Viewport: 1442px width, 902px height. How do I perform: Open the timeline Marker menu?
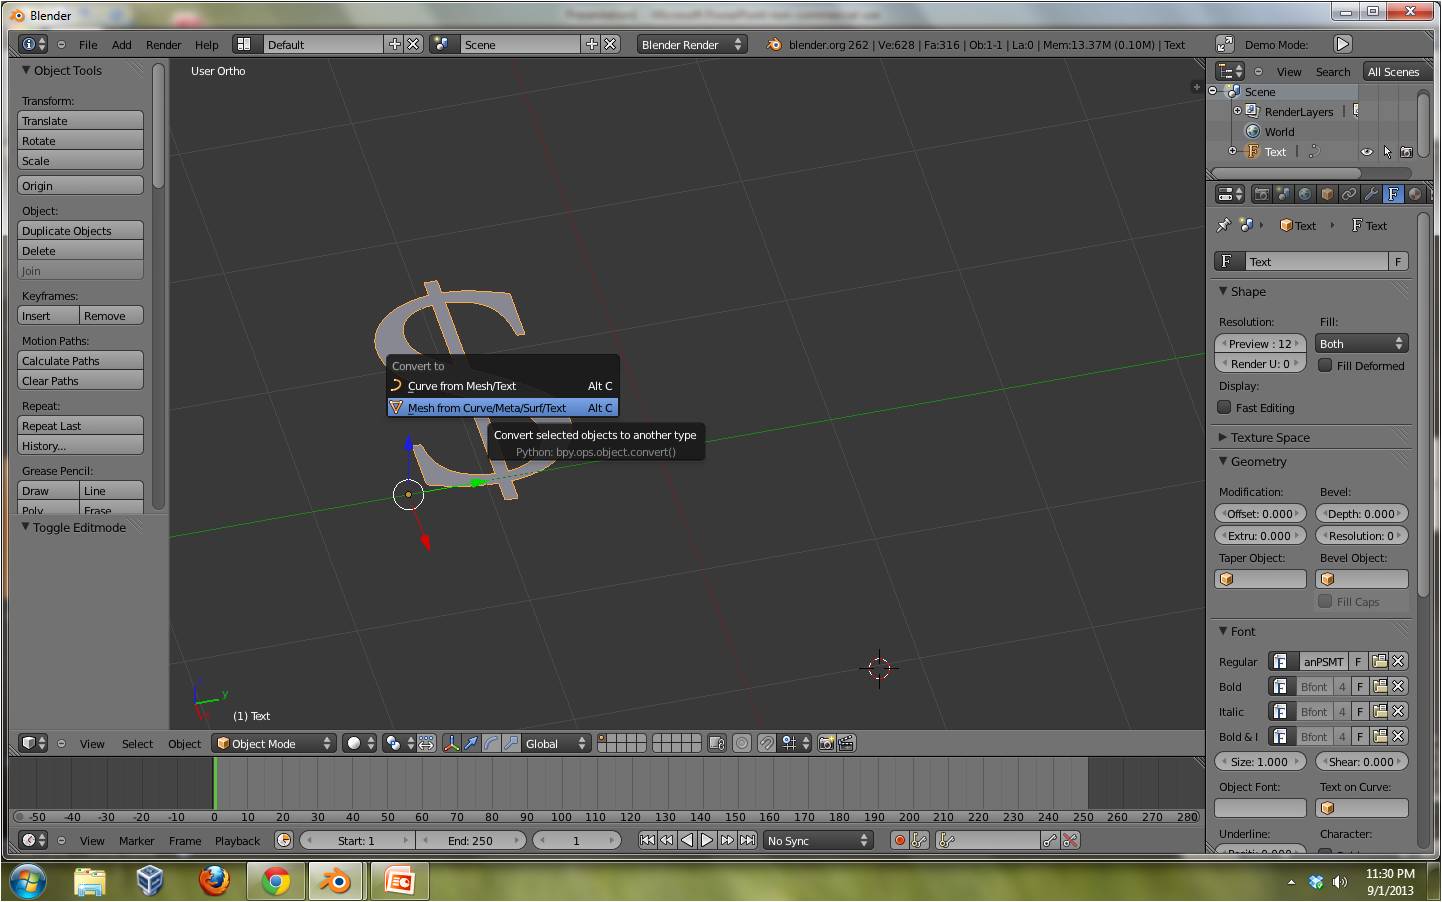136,840
